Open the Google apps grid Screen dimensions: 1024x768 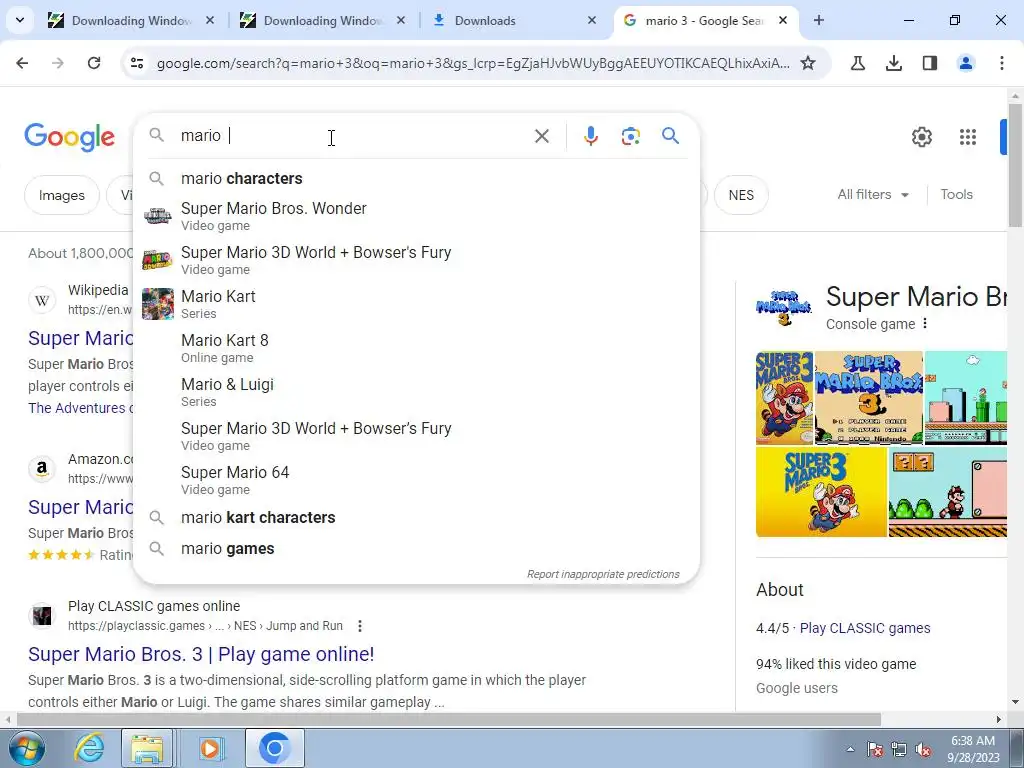(x=968, y=136)
